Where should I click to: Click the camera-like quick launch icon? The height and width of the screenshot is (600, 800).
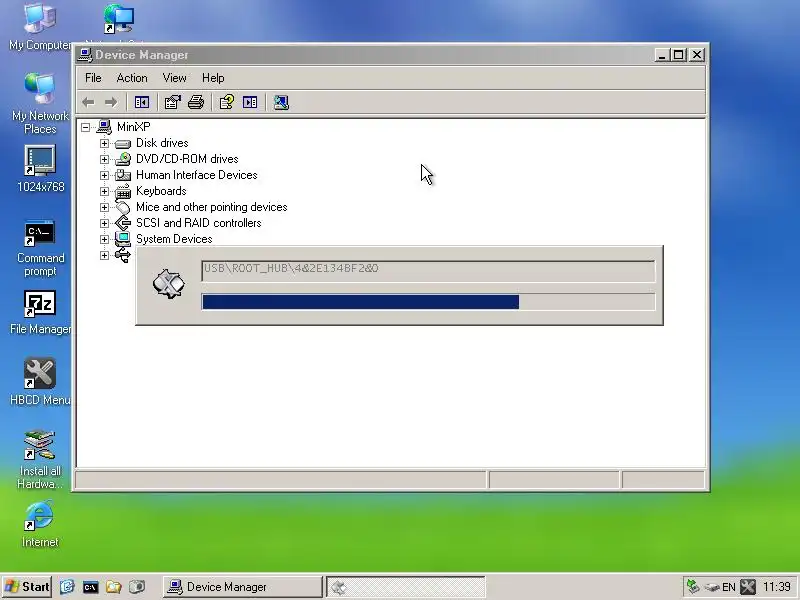pyautogui.click(x=137, y=587)
